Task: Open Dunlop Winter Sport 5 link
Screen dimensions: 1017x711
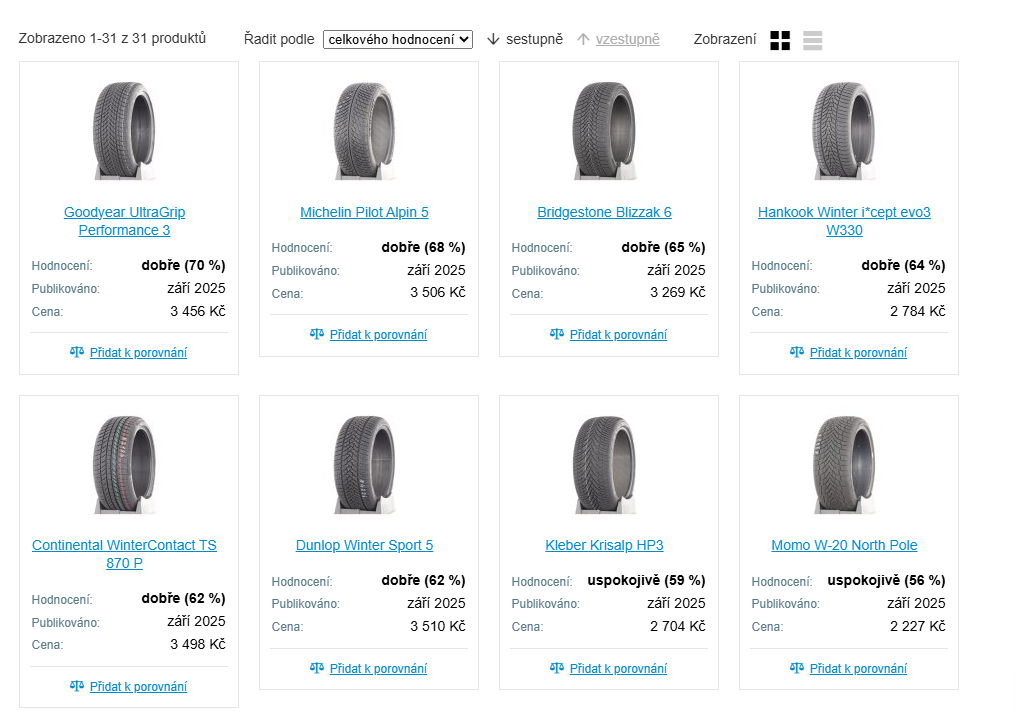Action: coord(364,545)
